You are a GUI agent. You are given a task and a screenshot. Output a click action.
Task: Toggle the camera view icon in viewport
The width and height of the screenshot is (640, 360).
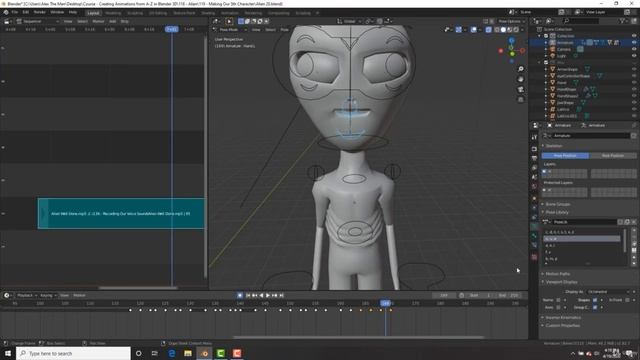[520, 89]
